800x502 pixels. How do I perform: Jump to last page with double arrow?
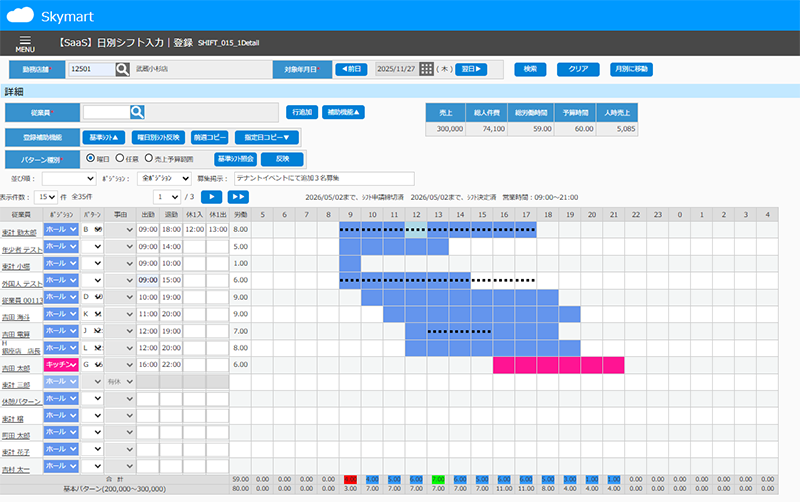(x=238, y=197)
